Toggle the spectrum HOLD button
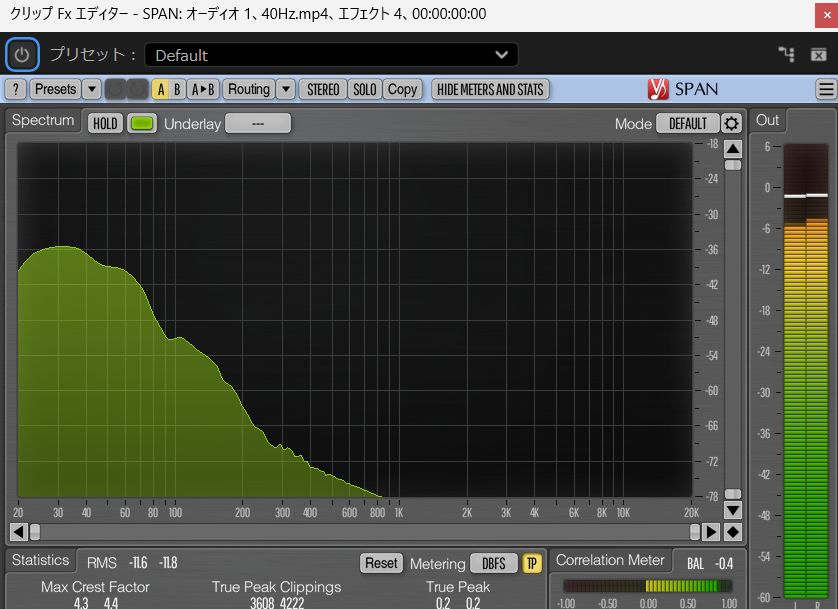838x609 pixels. [105, 124]
